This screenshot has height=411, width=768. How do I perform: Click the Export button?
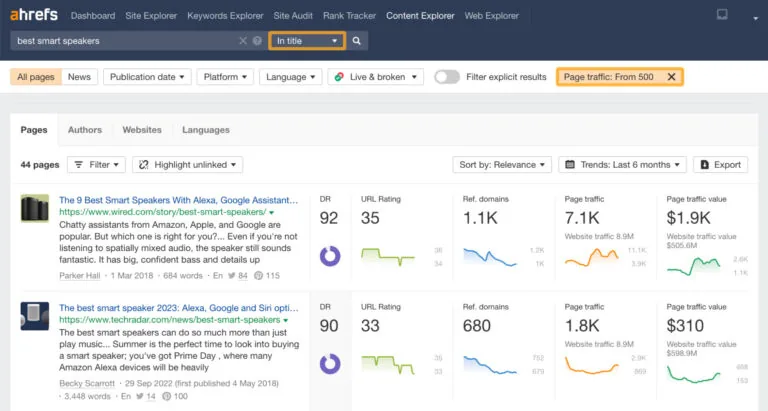[720, 165]
